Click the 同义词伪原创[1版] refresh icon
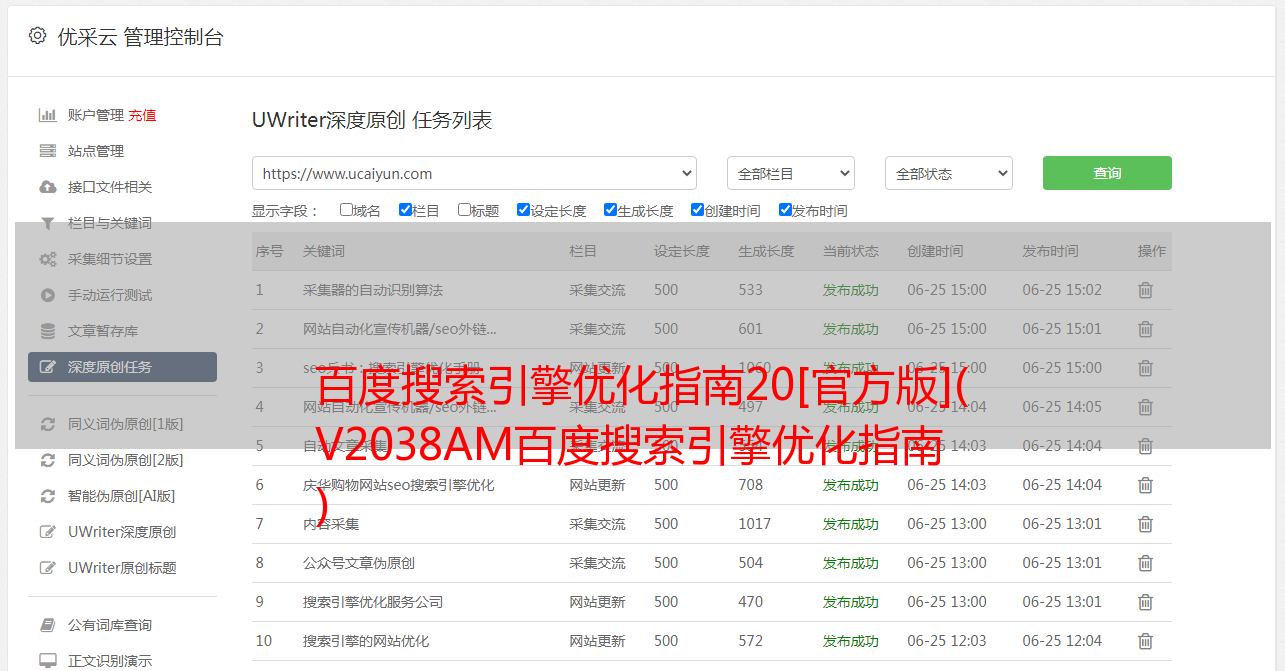This screenshot has width=1285, height=671. 47,424
